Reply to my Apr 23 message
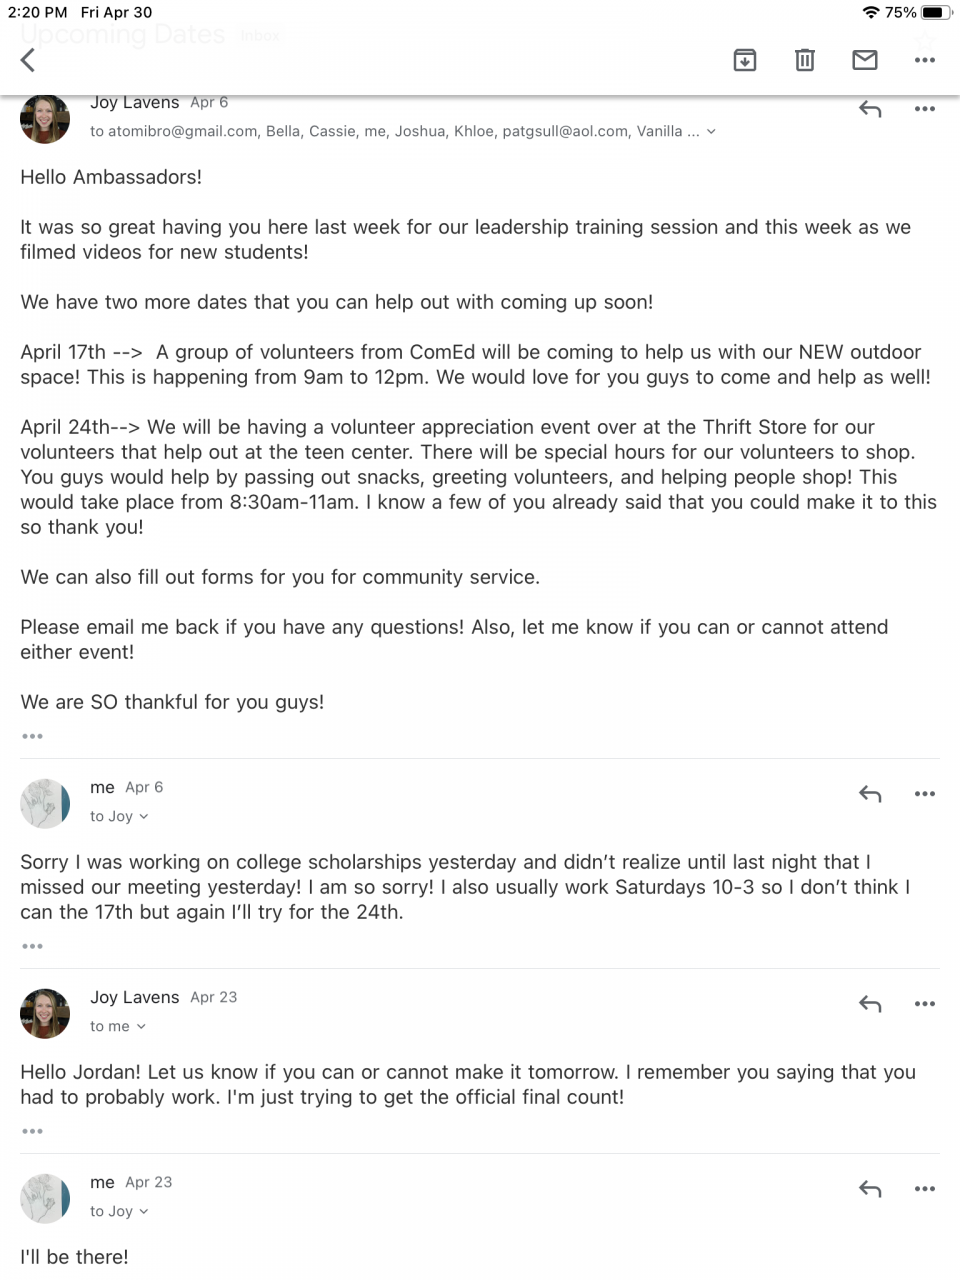The image size is (960, 1280). pyautogui.click(x=870, y=1189)
